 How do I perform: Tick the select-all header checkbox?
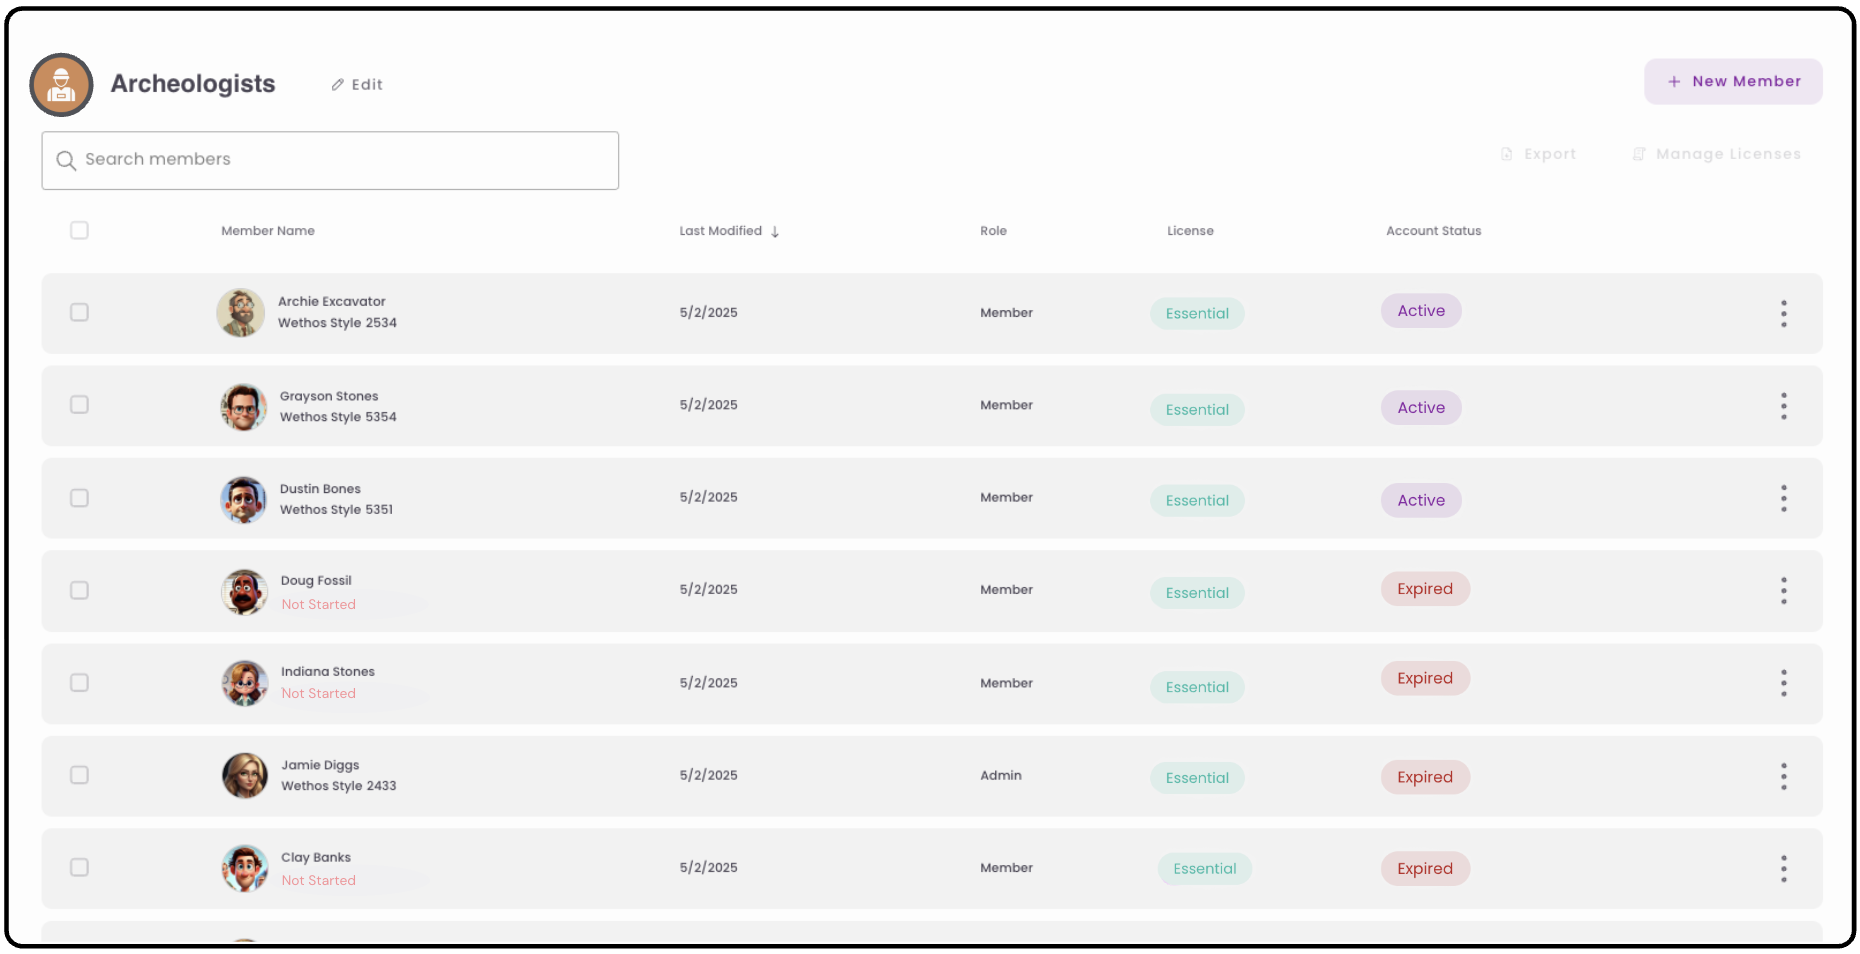(79, 230)
